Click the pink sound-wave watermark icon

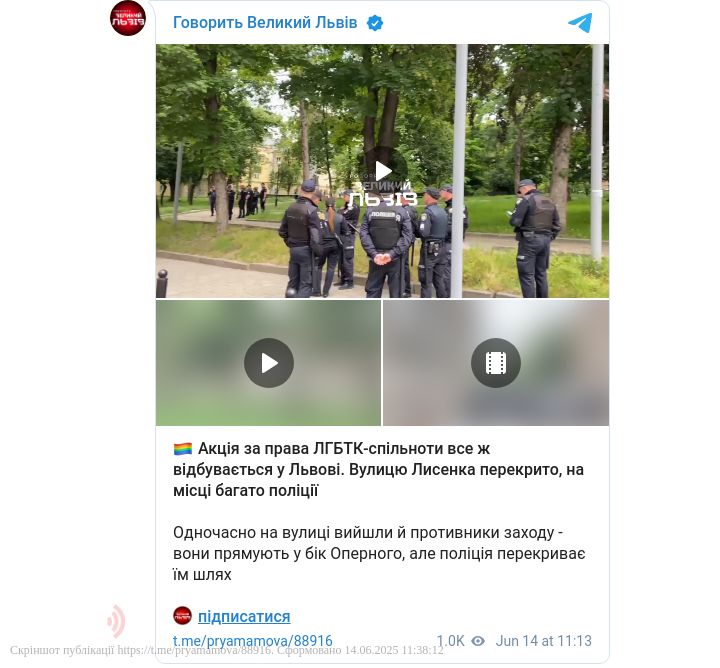[x=116, y=621]
